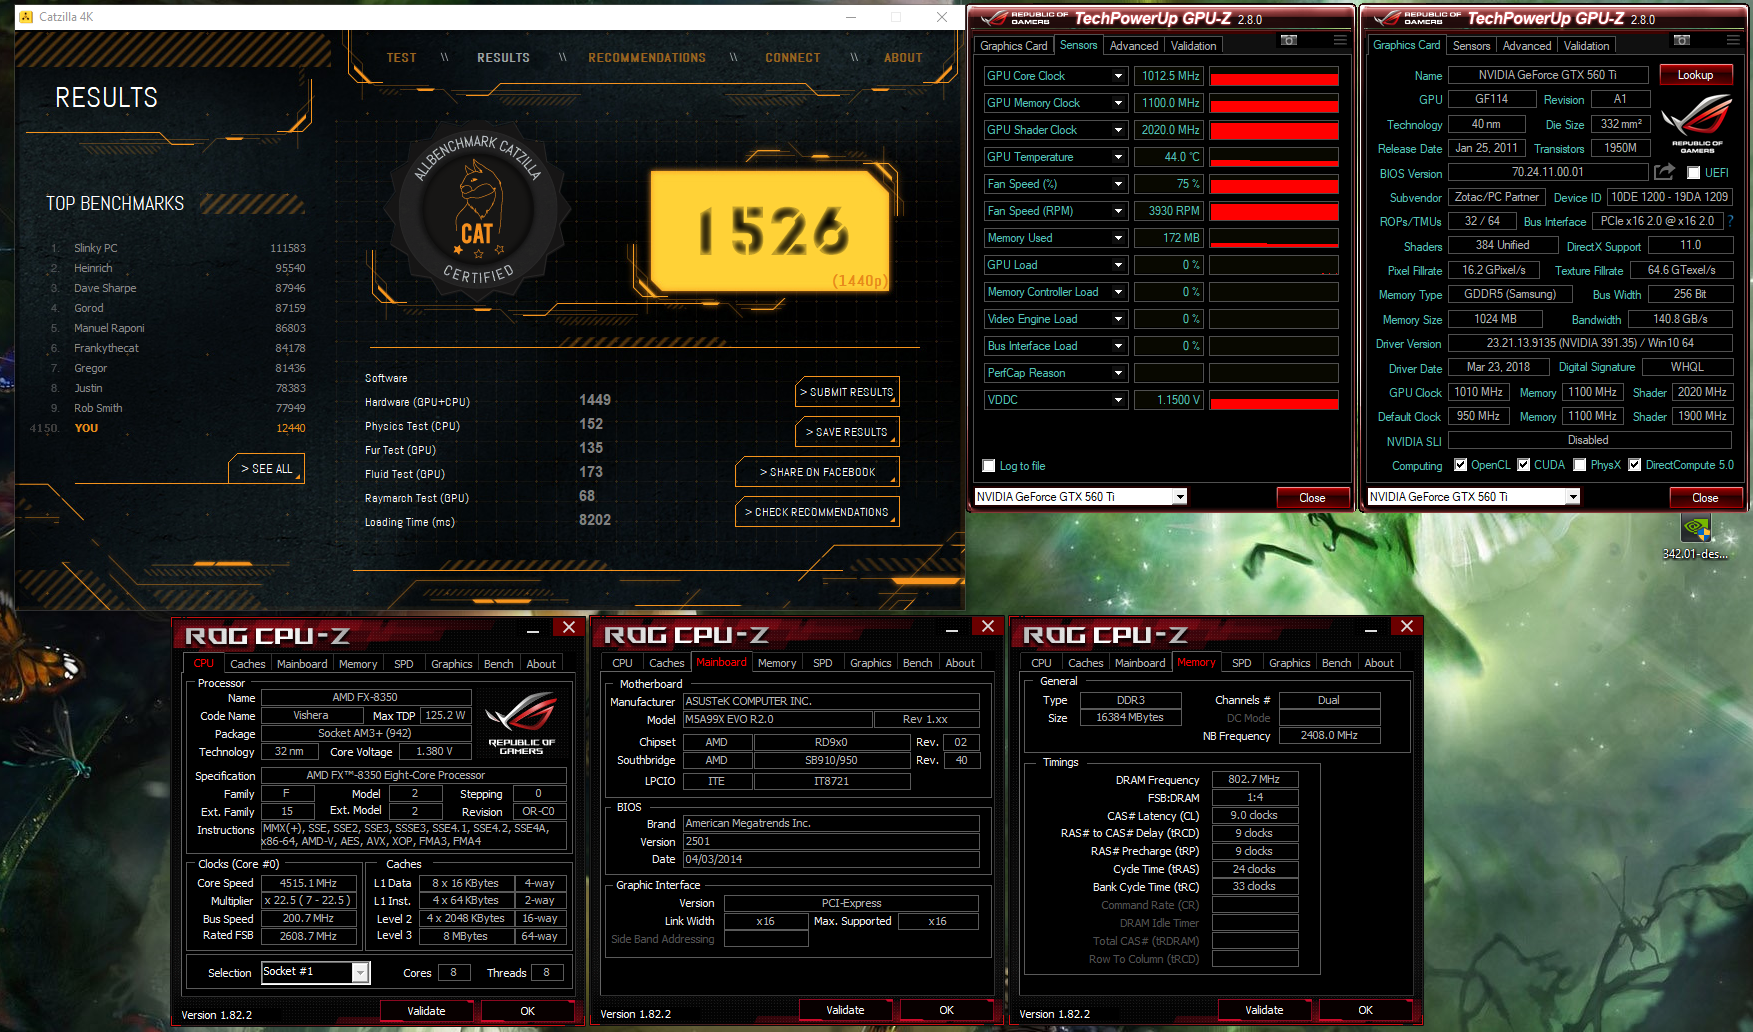Switch to Advanced tab in GPU-Z Sensors window
1753x1032 pixels.
point(1134,46)
